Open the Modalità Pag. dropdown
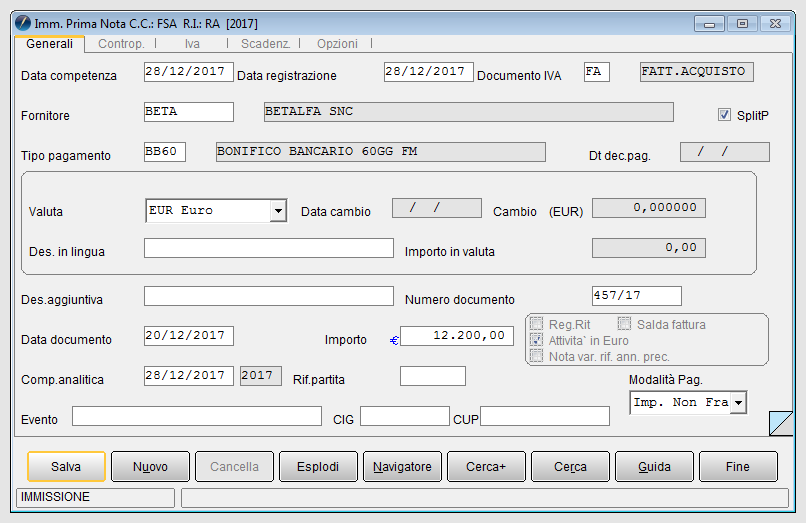Image resolution: width=806 pixels, height=523 pixels. (x=738, y=403)
